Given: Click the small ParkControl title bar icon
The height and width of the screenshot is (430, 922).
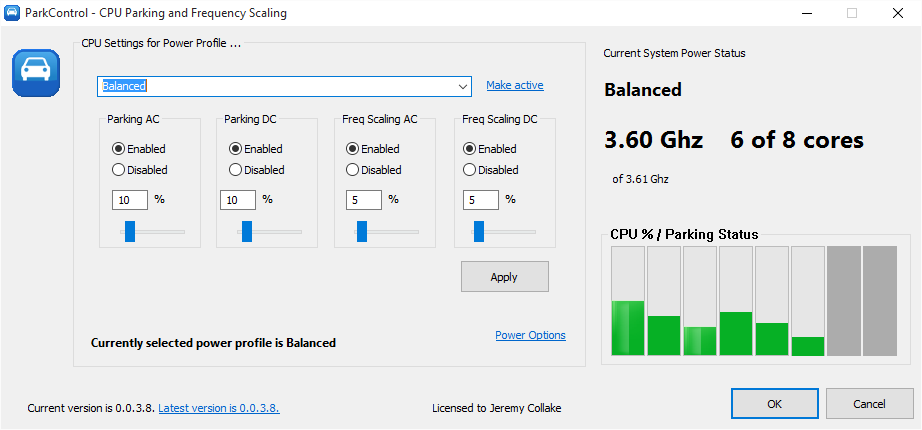Looking at the screenshot, I should (12, 12).
